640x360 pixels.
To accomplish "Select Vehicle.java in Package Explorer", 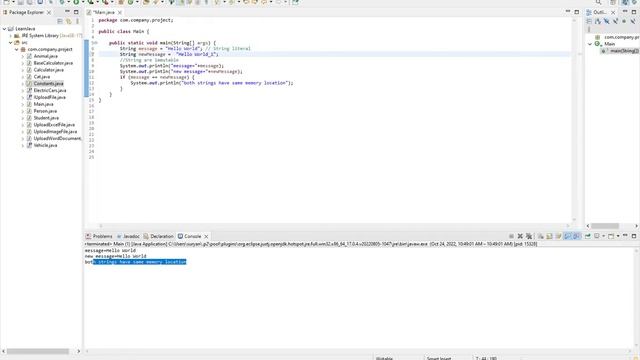I will (x=45, y=145).
